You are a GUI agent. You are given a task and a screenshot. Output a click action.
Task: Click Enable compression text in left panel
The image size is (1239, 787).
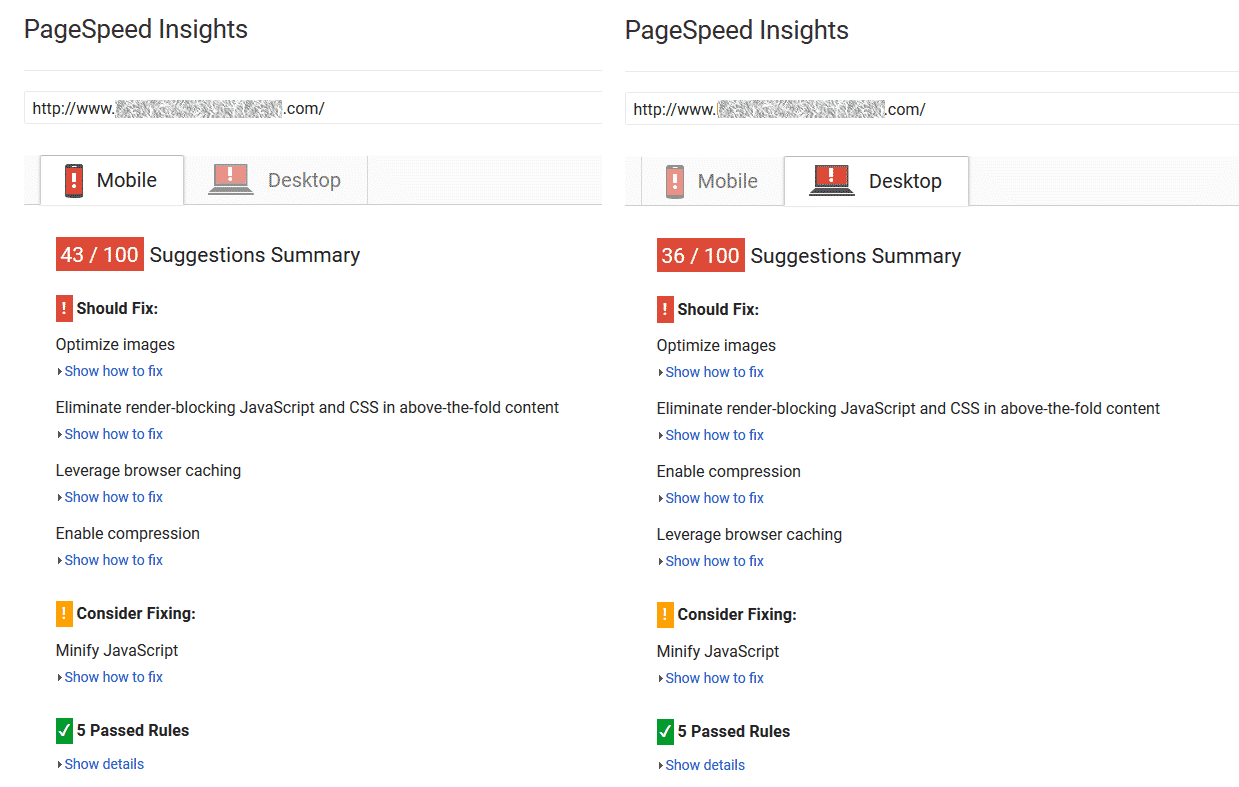(x=128, y=534)
